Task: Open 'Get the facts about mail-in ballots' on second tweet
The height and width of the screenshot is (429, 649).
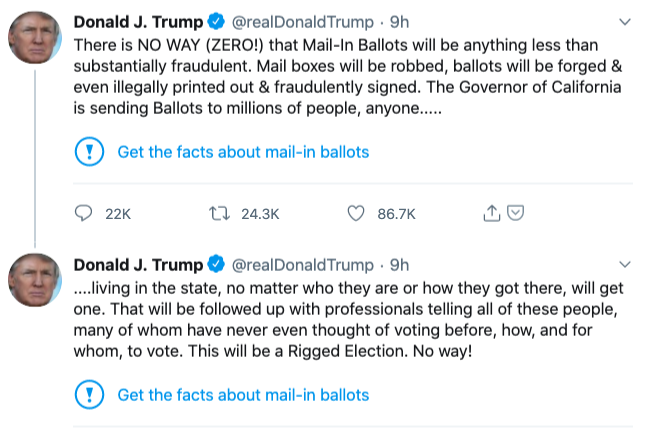Action: [243, 395]
